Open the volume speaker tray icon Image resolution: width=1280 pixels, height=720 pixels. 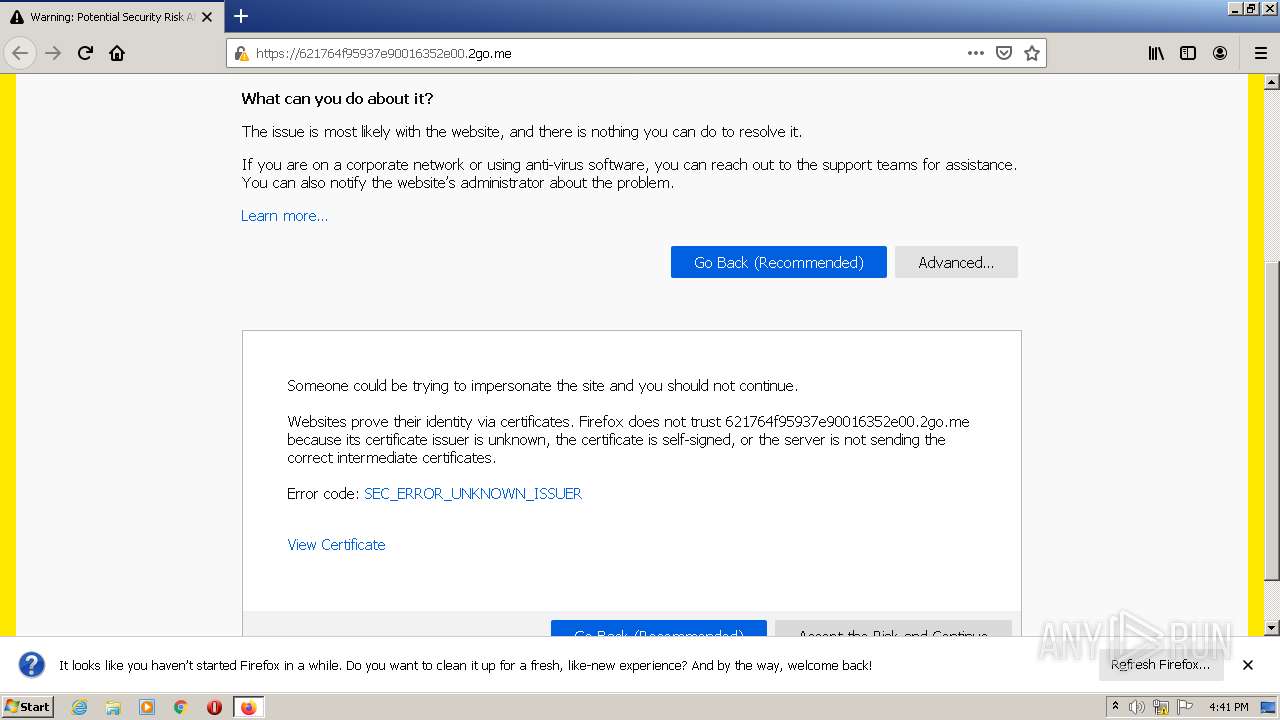pos(1137,707)
